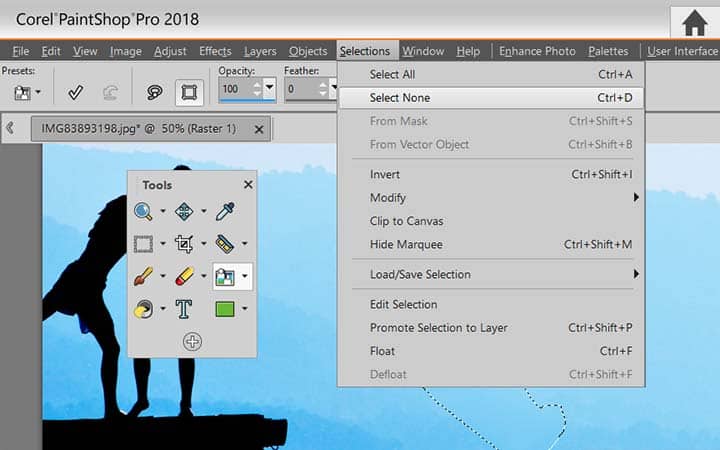This screenshot has width=720, height=450.
Task: Click the Opacity value field
Action: [235, 89]
